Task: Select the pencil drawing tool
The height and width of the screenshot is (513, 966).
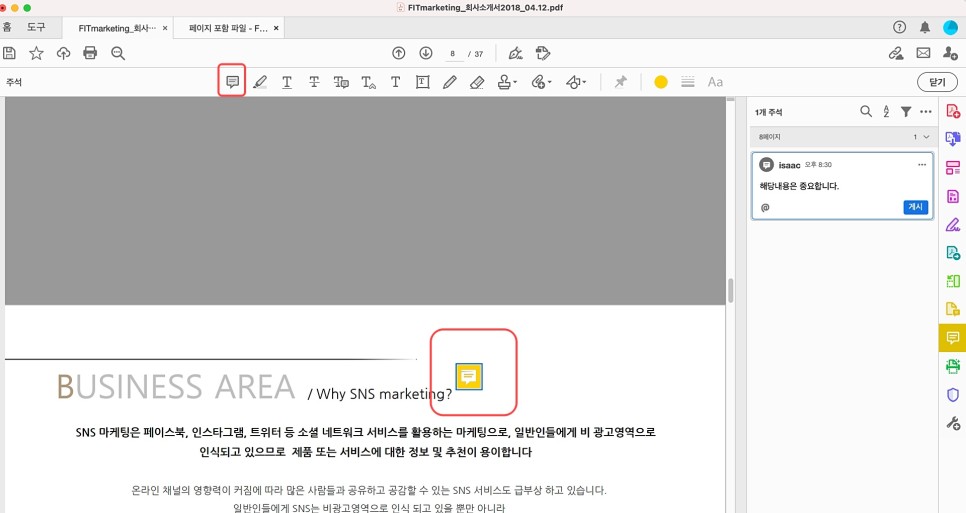Action: 450,82
